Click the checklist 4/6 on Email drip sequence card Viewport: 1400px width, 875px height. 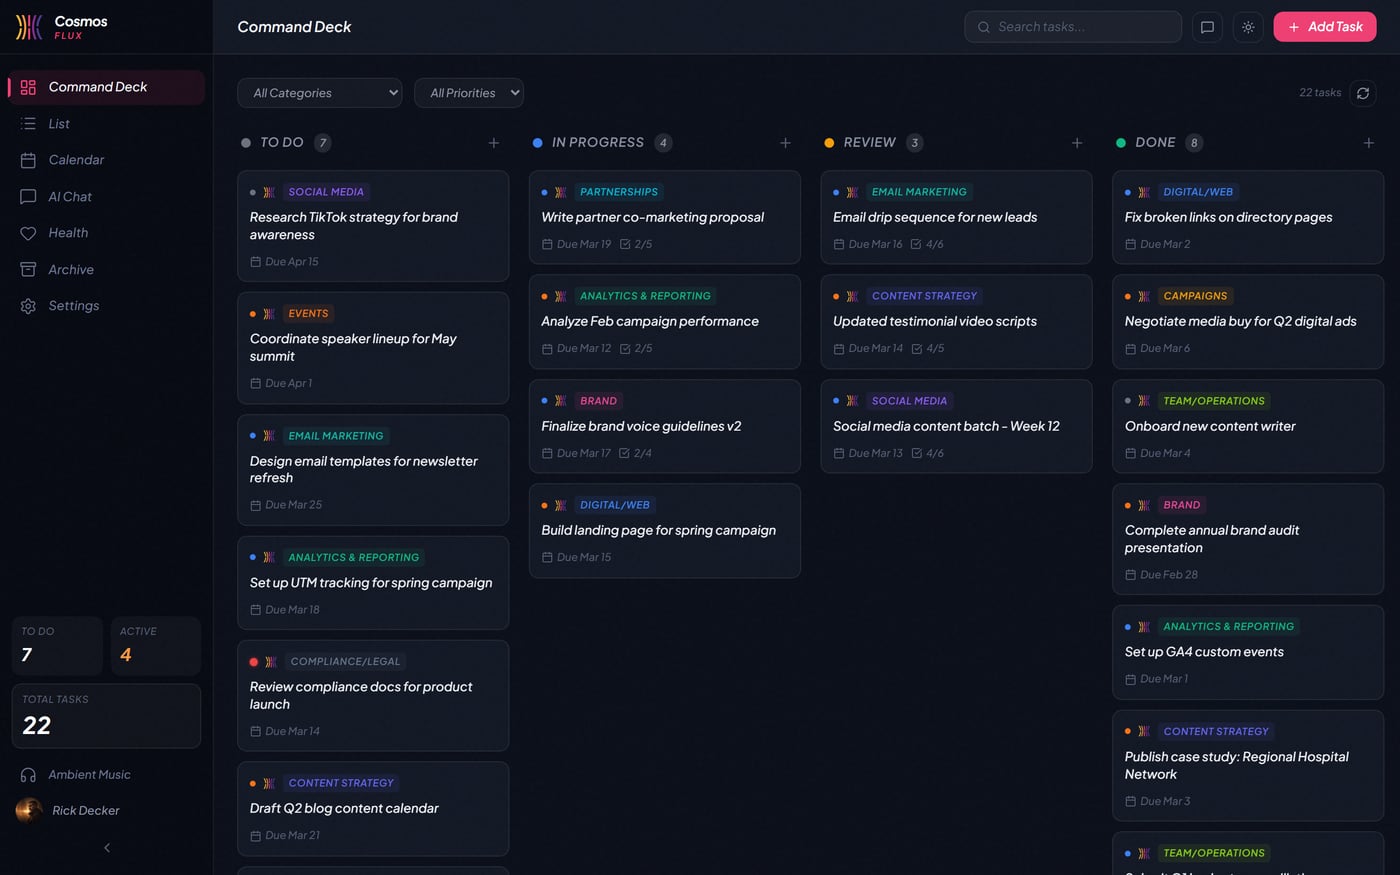(927, 244)
